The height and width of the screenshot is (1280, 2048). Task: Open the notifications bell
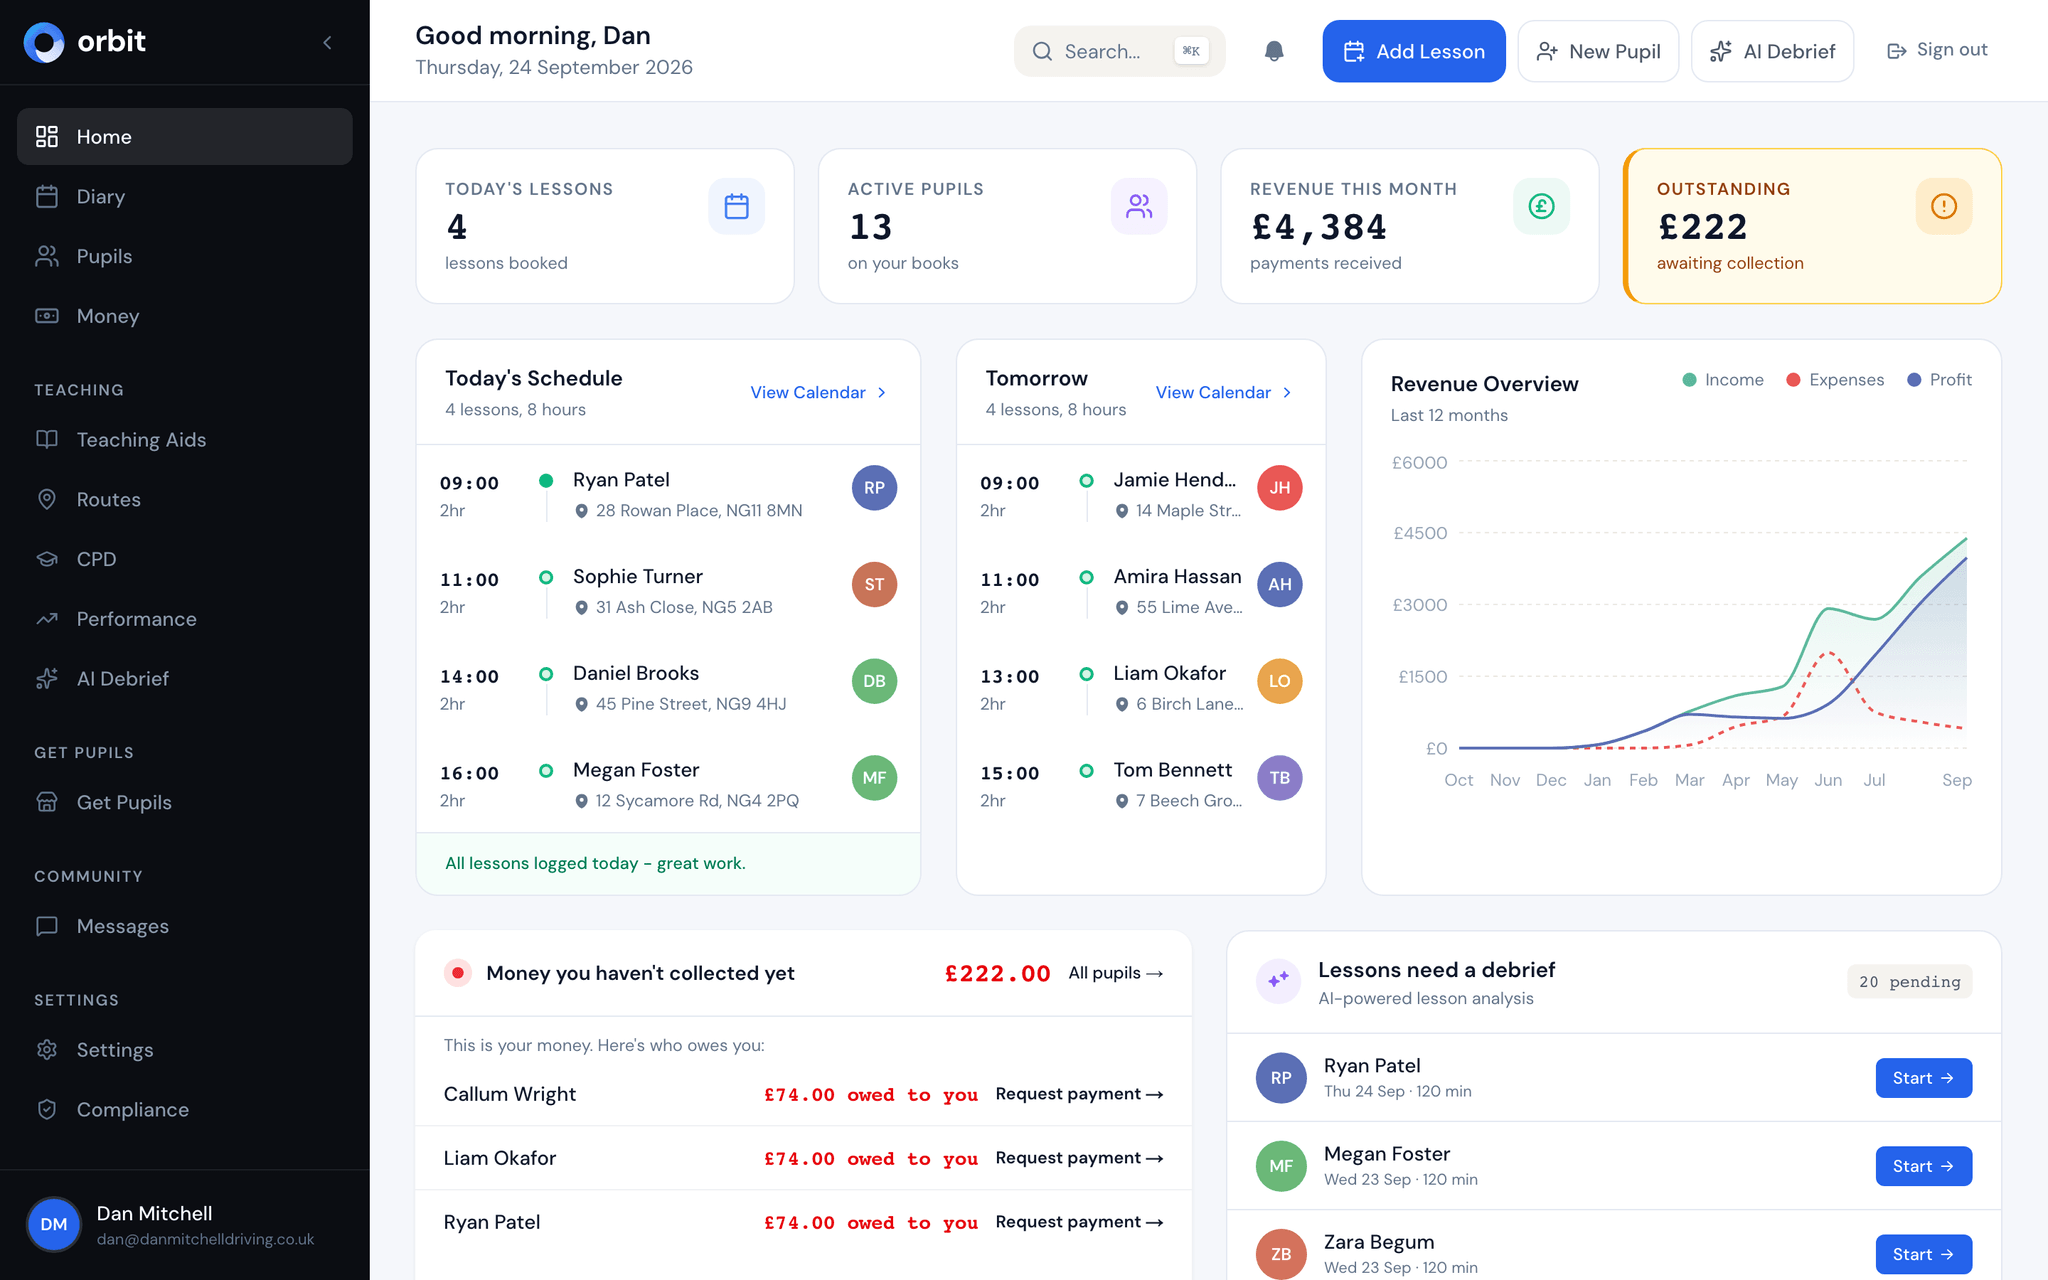tap(1273, 51)
